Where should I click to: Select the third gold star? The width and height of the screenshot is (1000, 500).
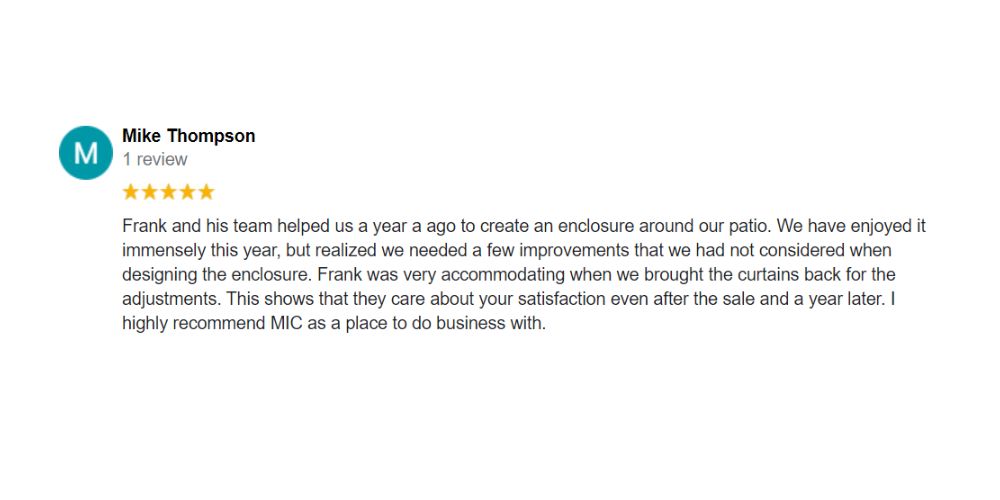168,192
